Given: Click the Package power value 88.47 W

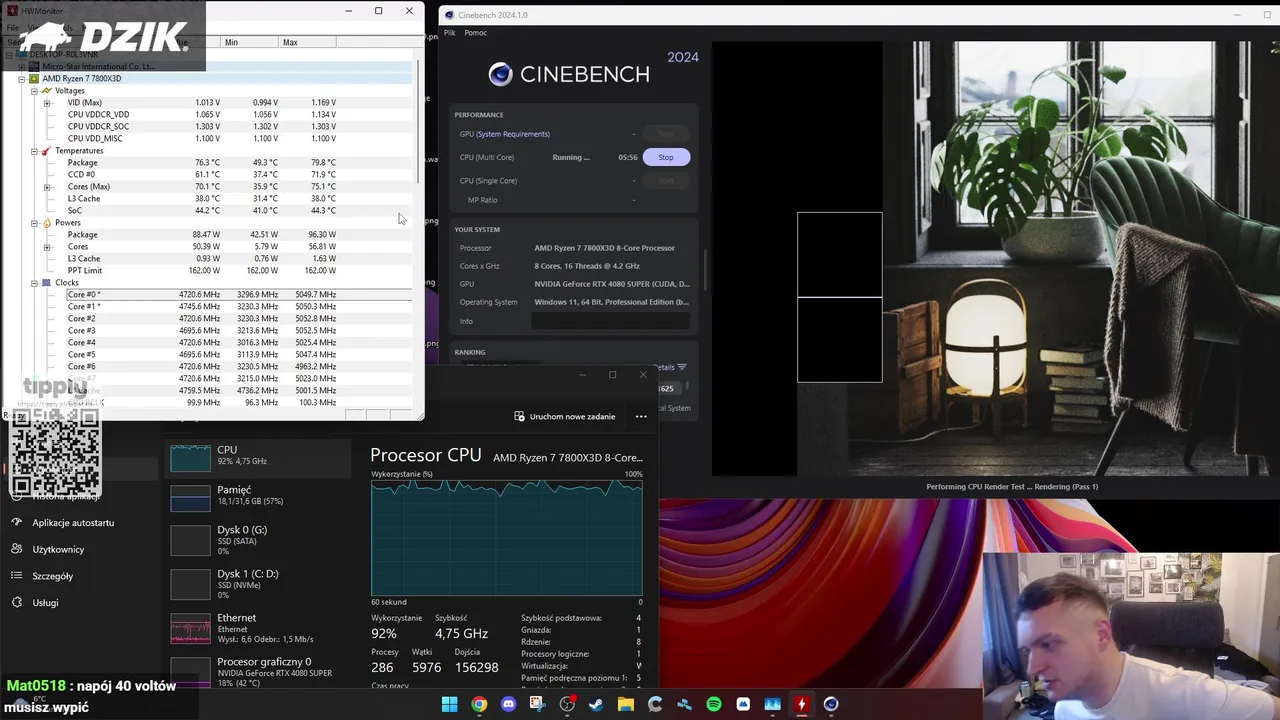Looking at the screenshot, I should coord(206,235).
